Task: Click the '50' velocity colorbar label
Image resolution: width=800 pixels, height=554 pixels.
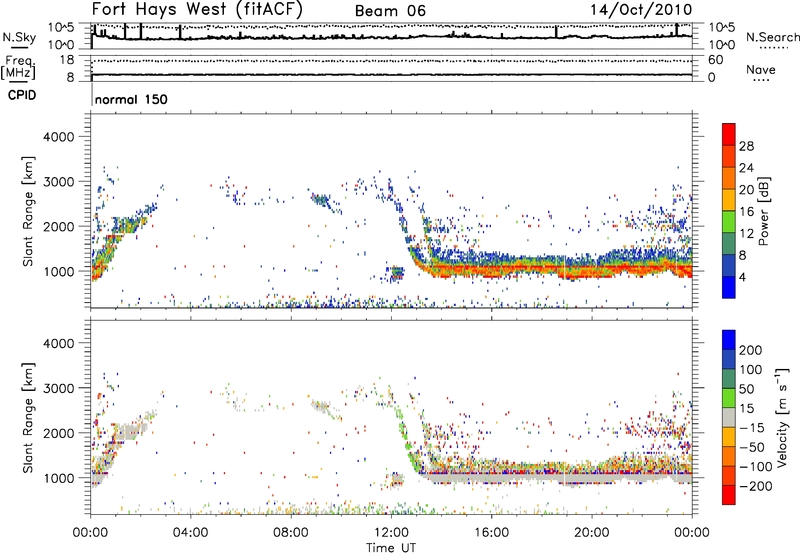Action: (747, 389)
